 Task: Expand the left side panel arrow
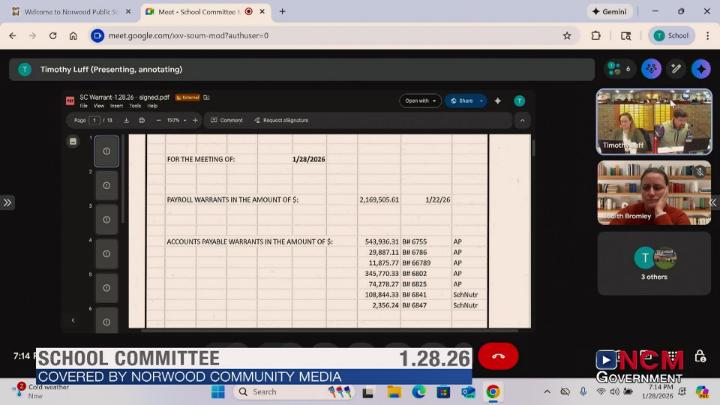(7, 202)
